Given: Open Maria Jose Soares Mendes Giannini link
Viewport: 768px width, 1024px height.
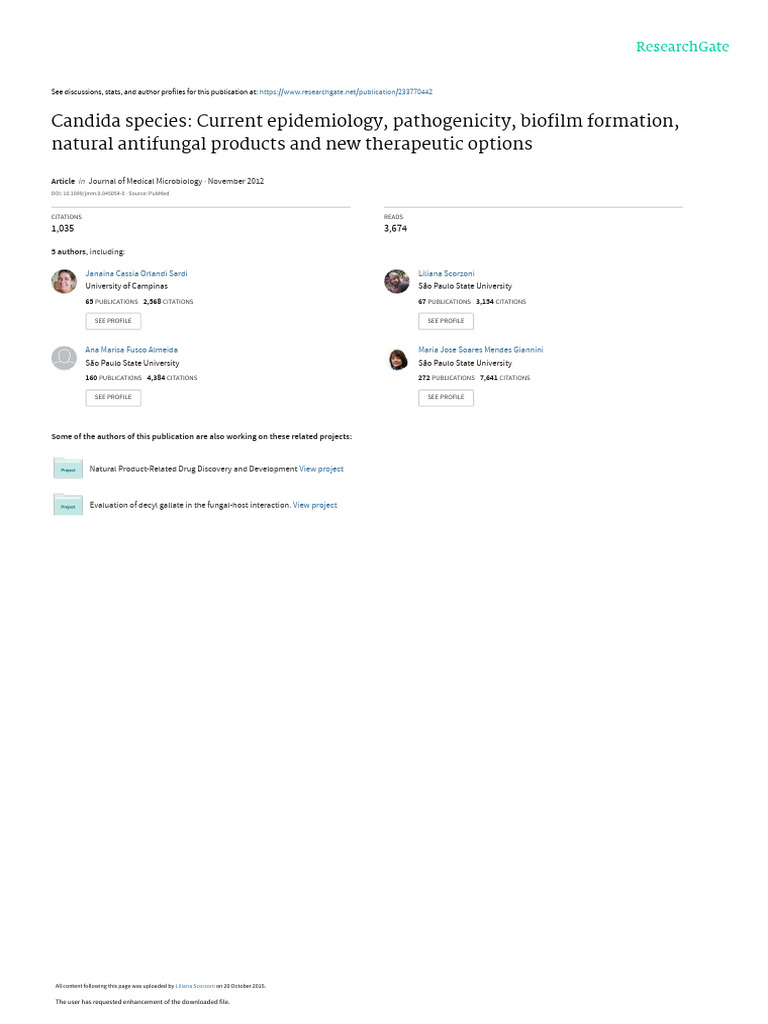Looking at the screenshot, I should (x=481, y=350).
